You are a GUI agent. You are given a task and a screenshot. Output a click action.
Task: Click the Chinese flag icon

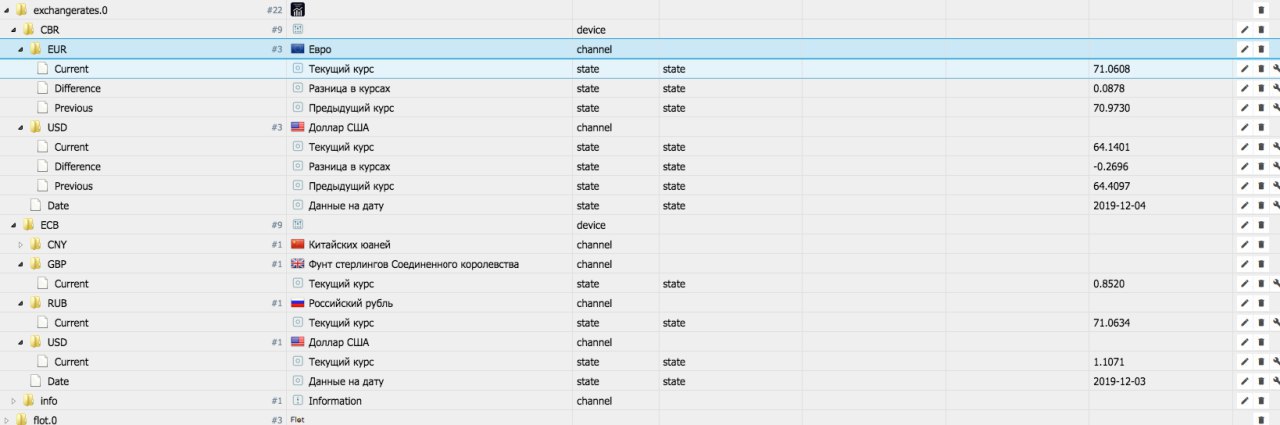(297, 244)
